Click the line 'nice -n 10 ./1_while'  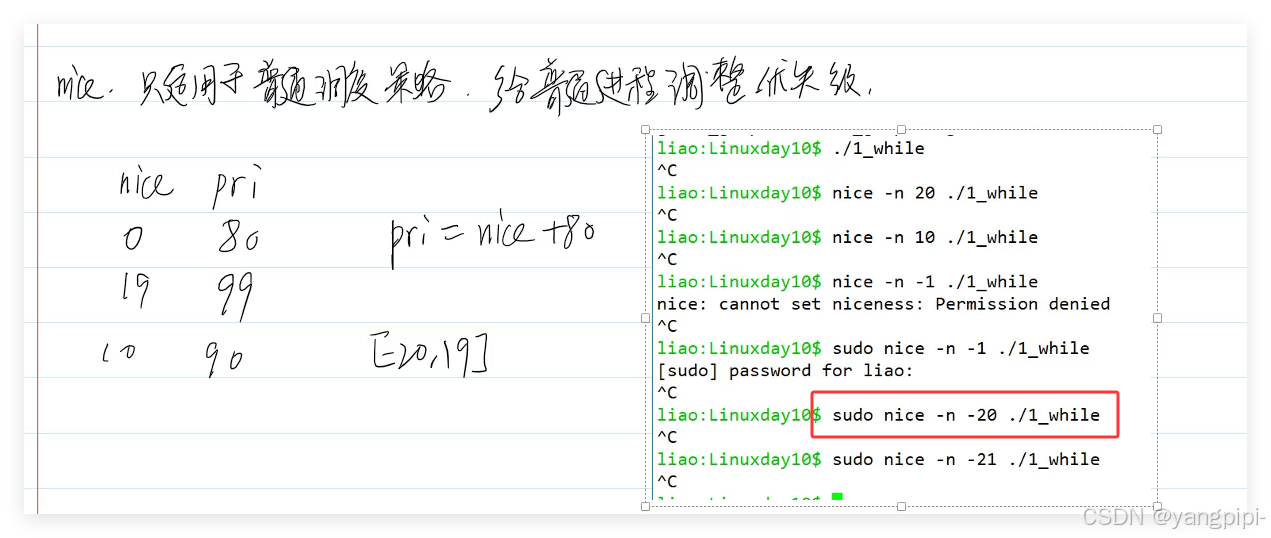point(934,237)
